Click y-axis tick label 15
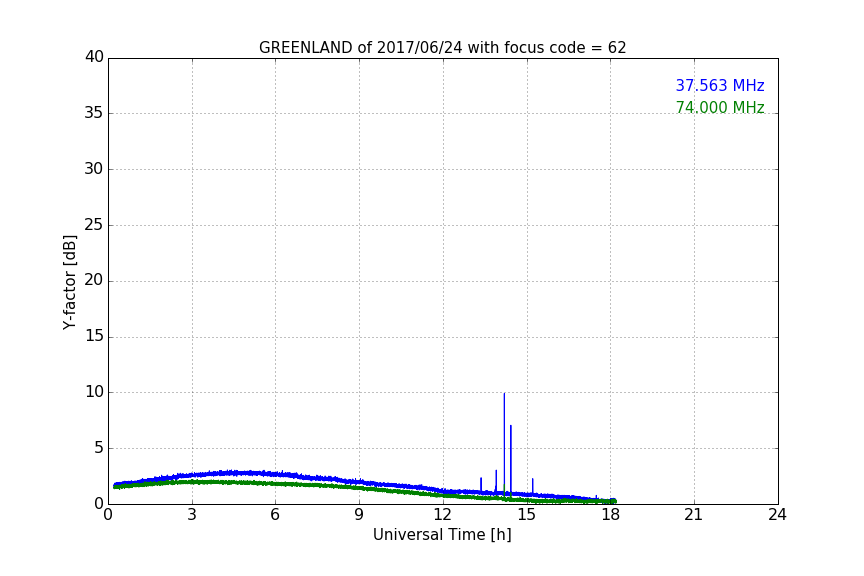This screenshot has height=576, width=864. pyautogui.click(x=94, y=336)
